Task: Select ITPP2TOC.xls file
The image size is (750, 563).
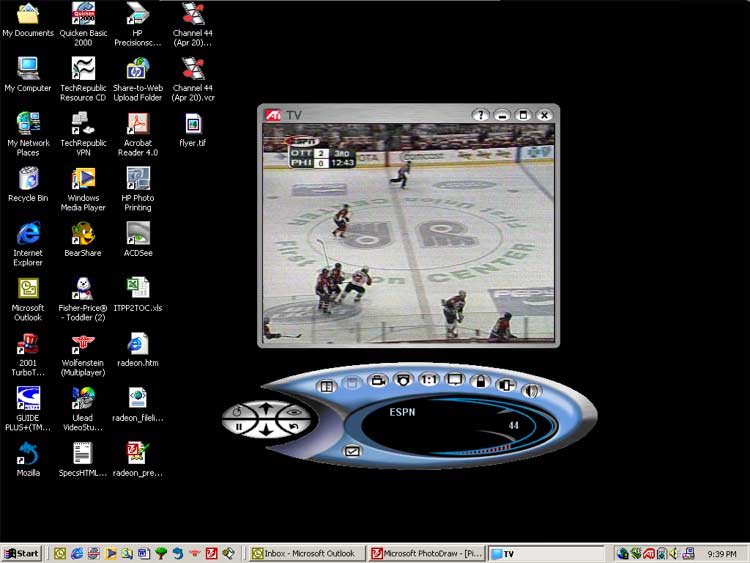Action: (138, 295)
